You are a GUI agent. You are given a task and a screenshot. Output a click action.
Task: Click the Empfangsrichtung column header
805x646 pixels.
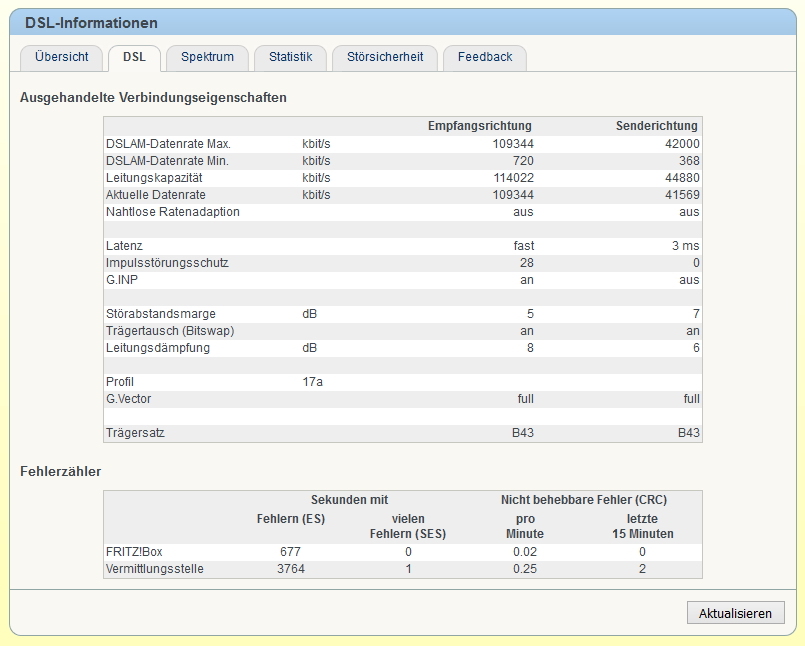(x=480, y=126)
